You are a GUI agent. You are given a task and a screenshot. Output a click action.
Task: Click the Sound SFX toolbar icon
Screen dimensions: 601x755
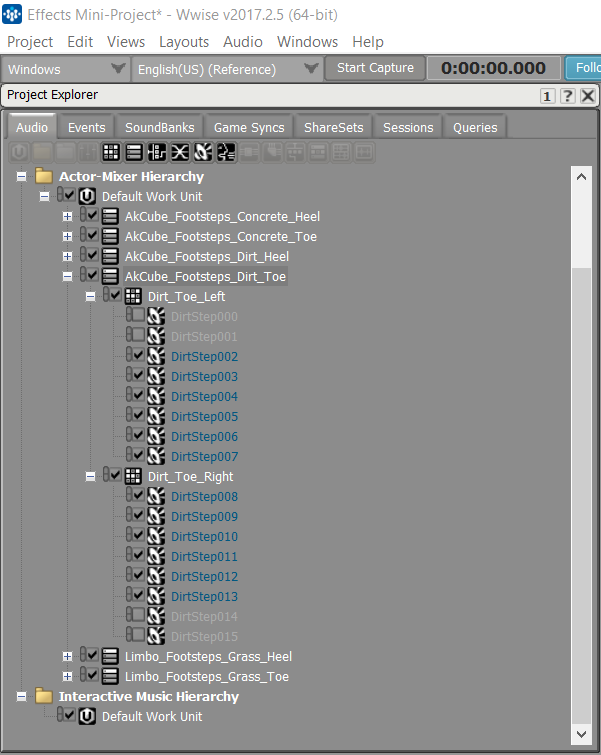point(203,153)
